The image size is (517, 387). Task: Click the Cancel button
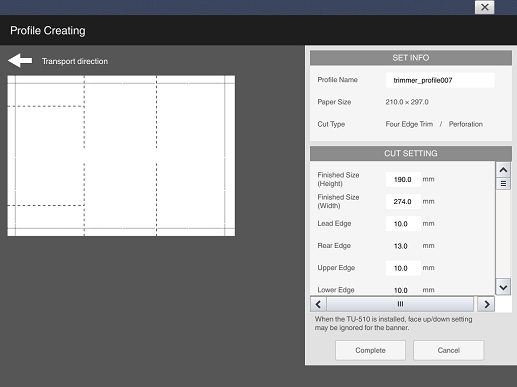click(448, 350)
